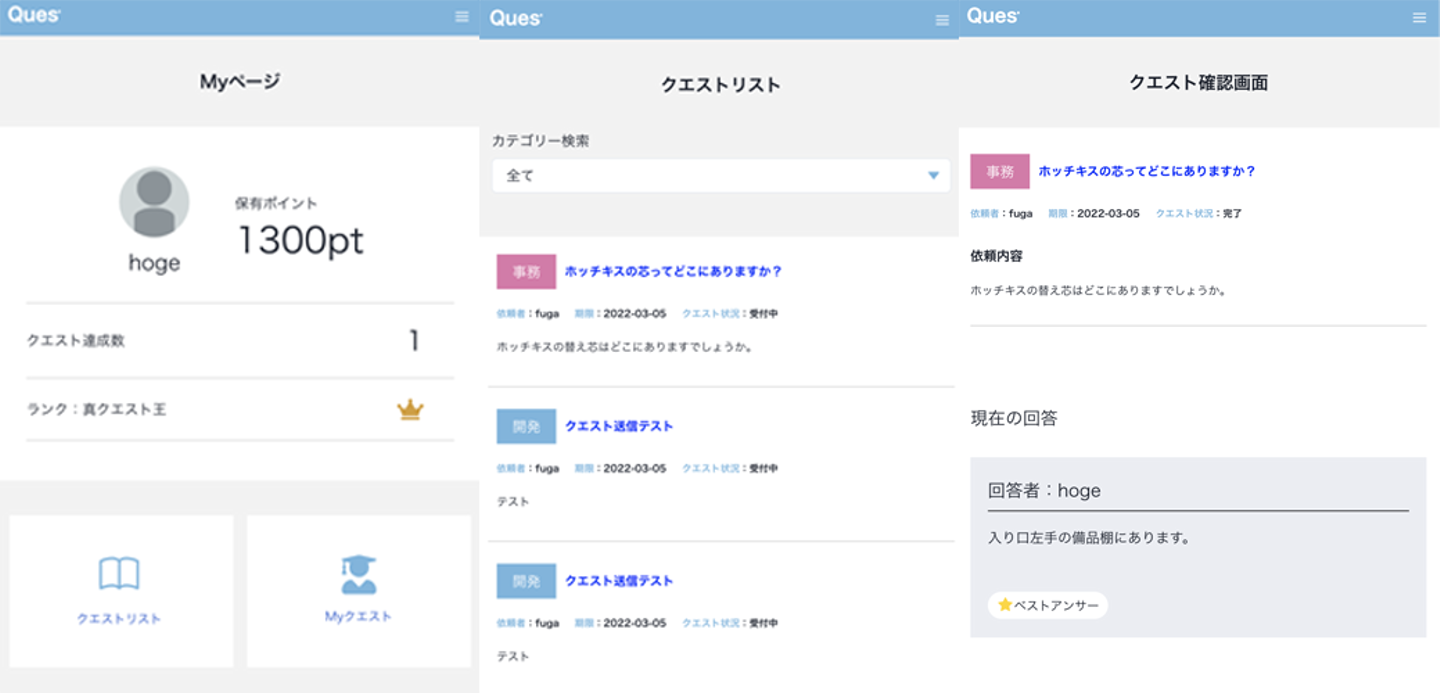Image resolution: width=1440 pixels, height=693 pixels.
Task: Click Ques logo on My page header
Action: (35, 15)
